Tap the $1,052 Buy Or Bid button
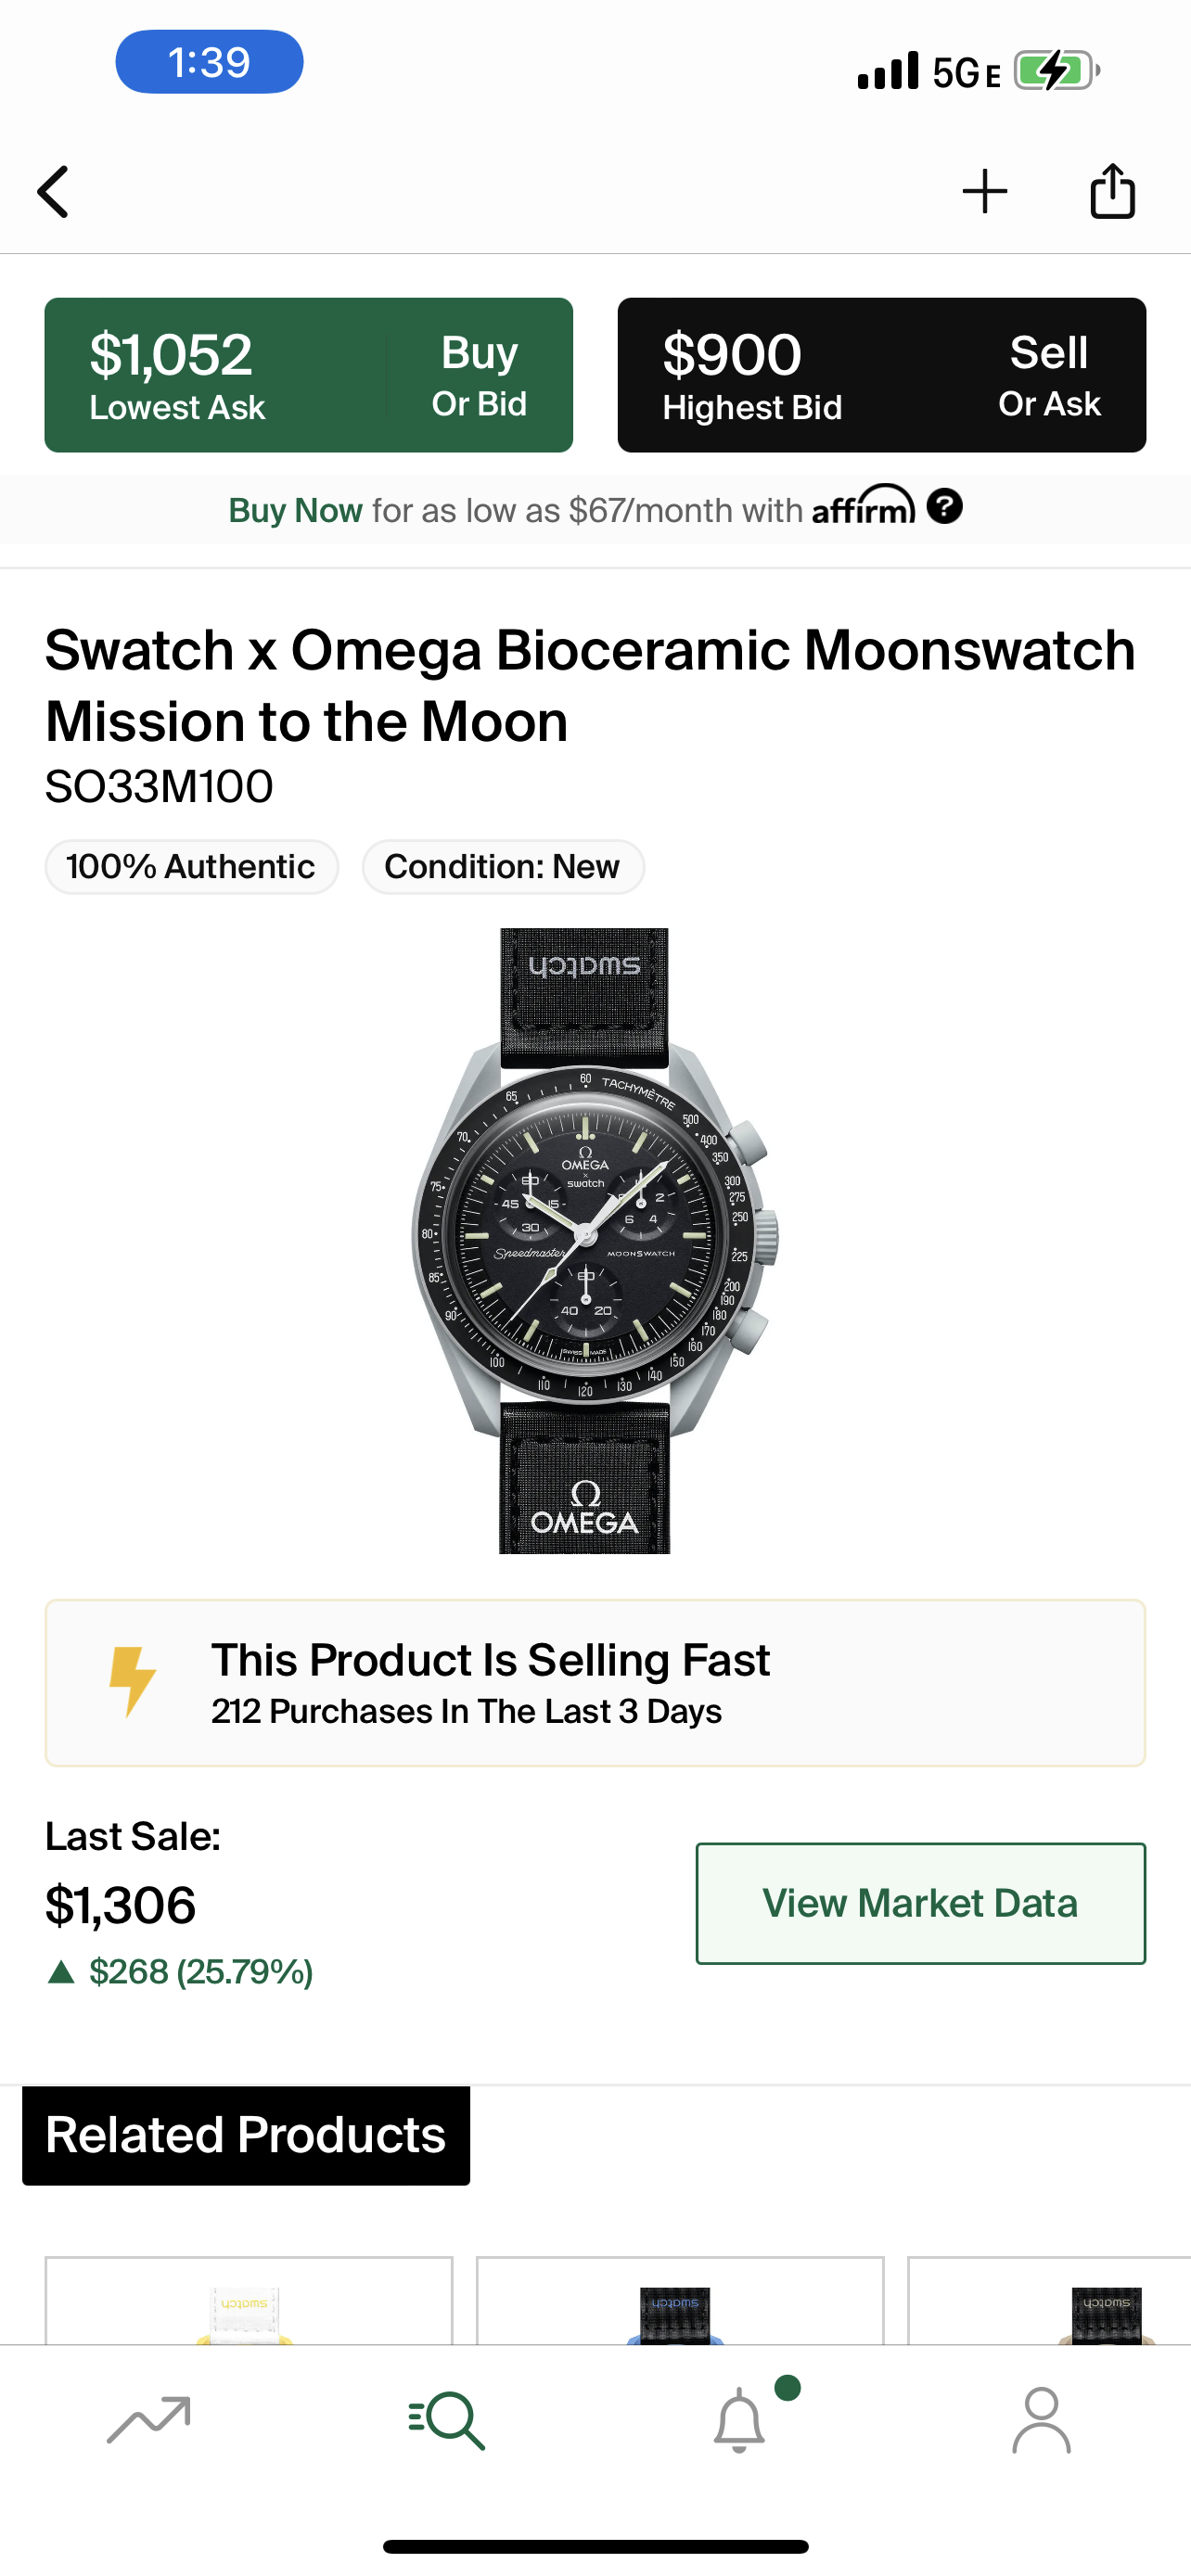 (x=308, y=375)
